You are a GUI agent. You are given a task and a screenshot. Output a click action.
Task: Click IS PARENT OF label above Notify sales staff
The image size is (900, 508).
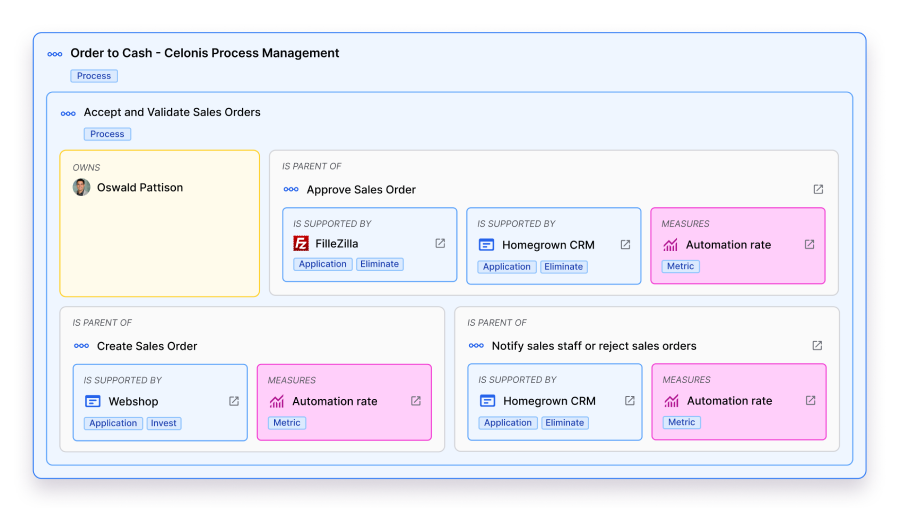[497, 323]
